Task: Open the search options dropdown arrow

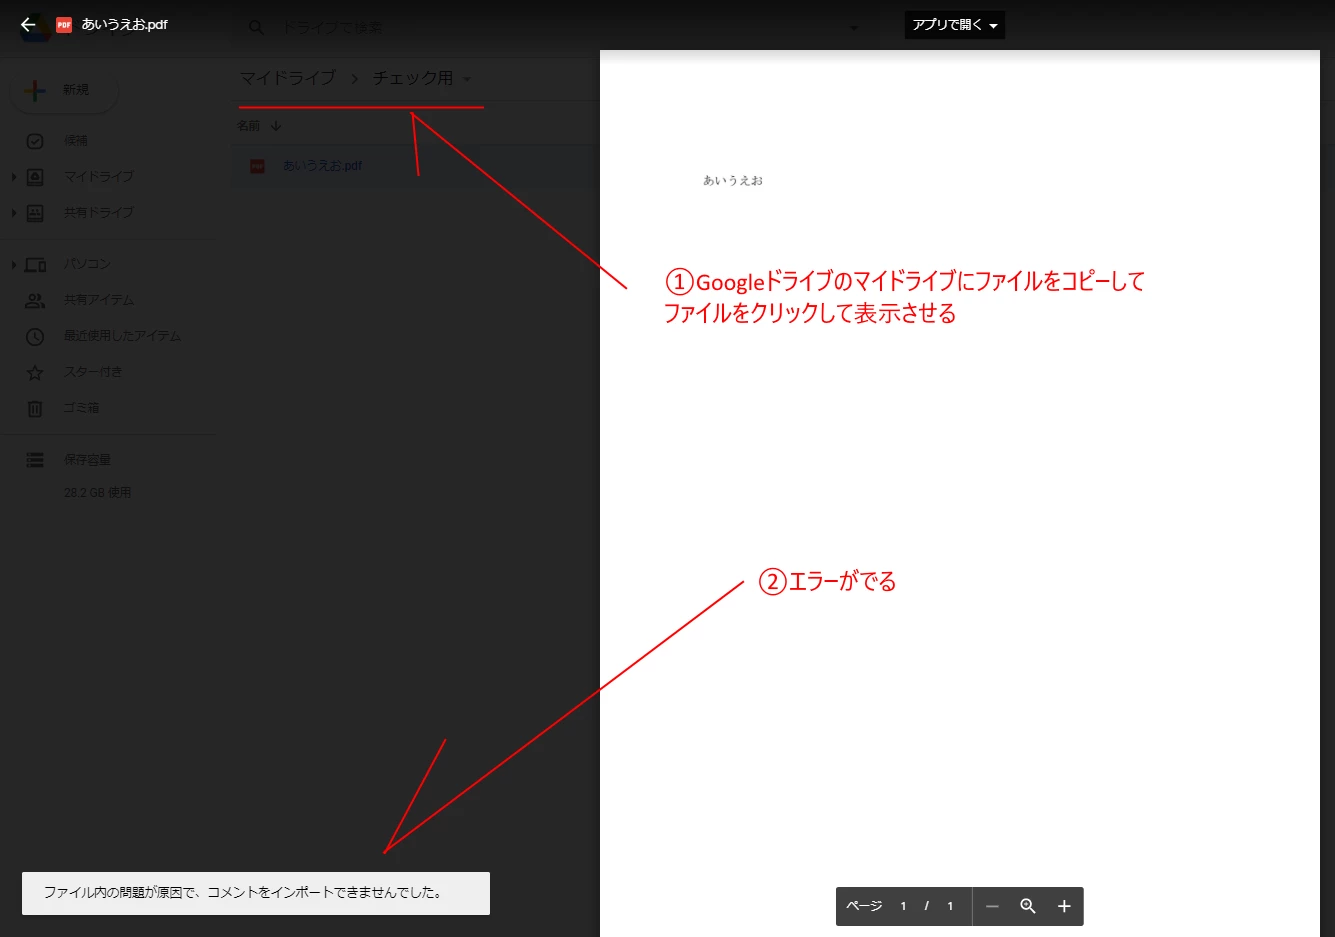Action: pyautogui.click(x=854, y=28)
